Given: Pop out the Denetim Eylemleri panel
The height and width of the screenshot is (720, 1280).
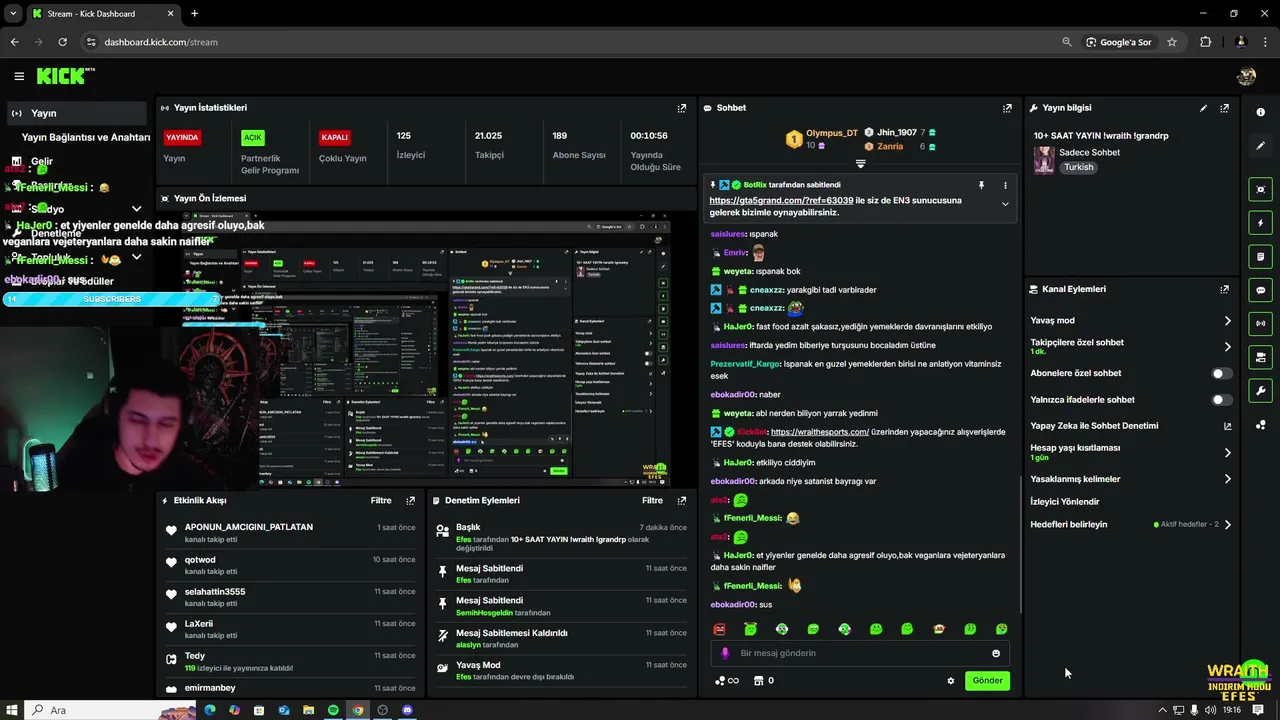Looking at the screenshot, I should [x=682, y=500].
